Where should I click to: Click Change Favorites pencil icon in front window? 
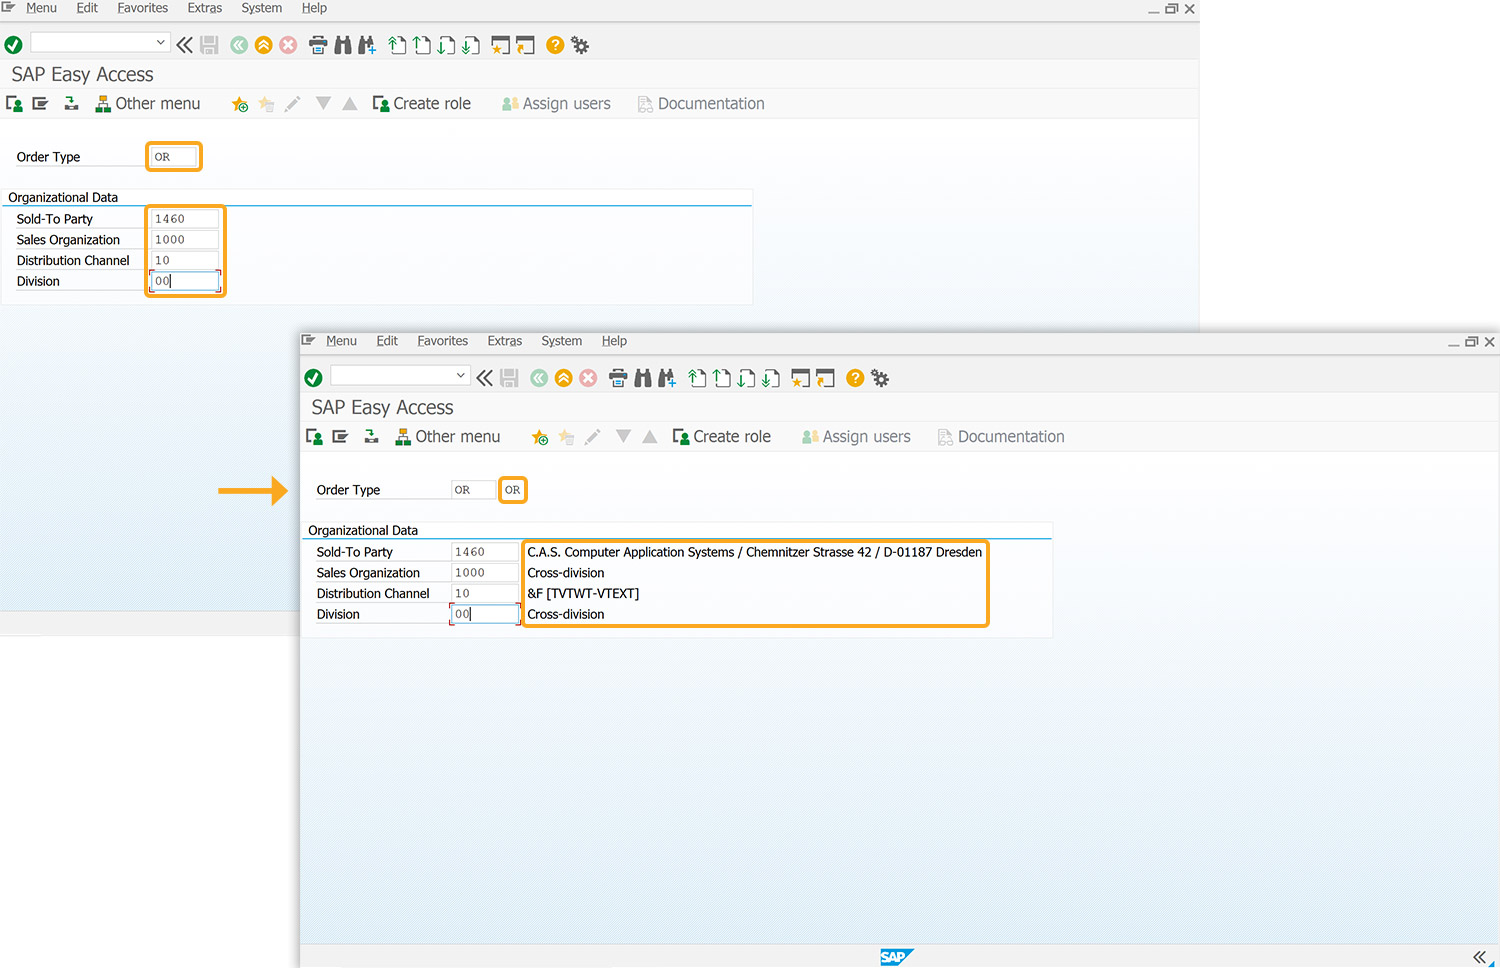[593, 437]
